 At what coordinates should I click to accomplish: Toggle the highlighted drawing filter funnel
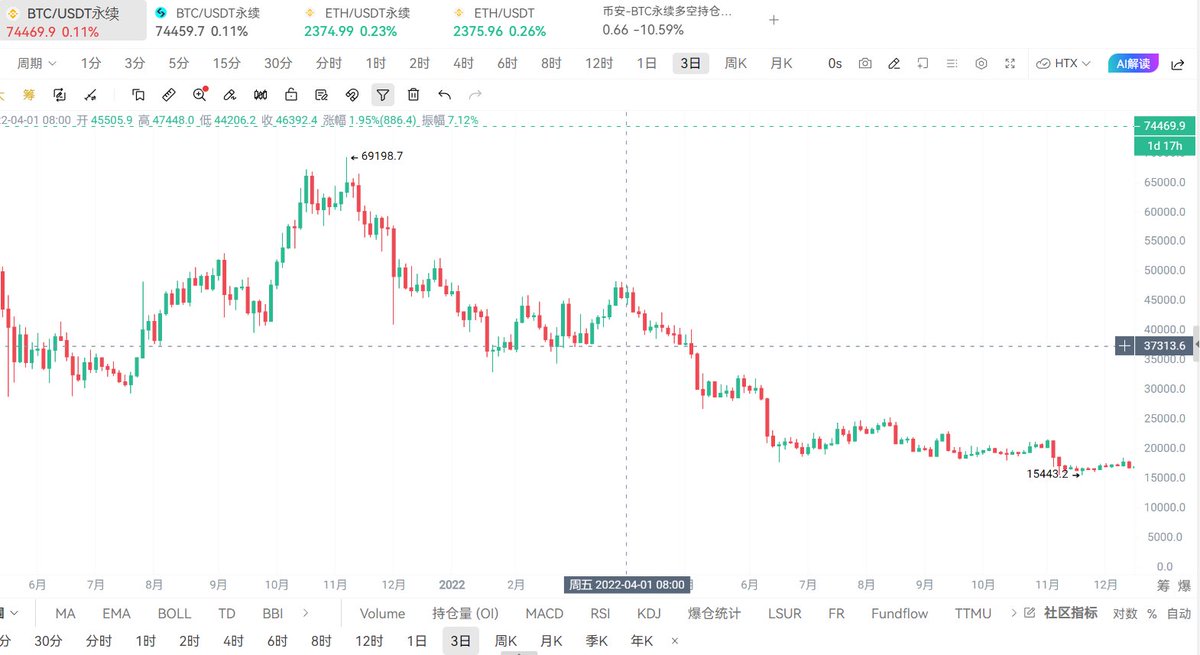pos(382,94)
